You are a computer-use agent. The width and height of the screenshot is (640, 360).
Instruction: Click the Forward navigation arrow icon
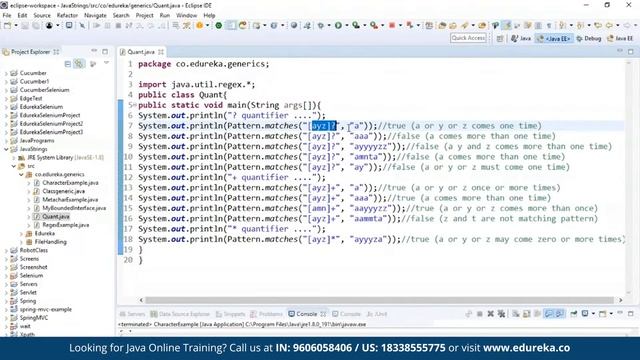click(x=627, y=25)
